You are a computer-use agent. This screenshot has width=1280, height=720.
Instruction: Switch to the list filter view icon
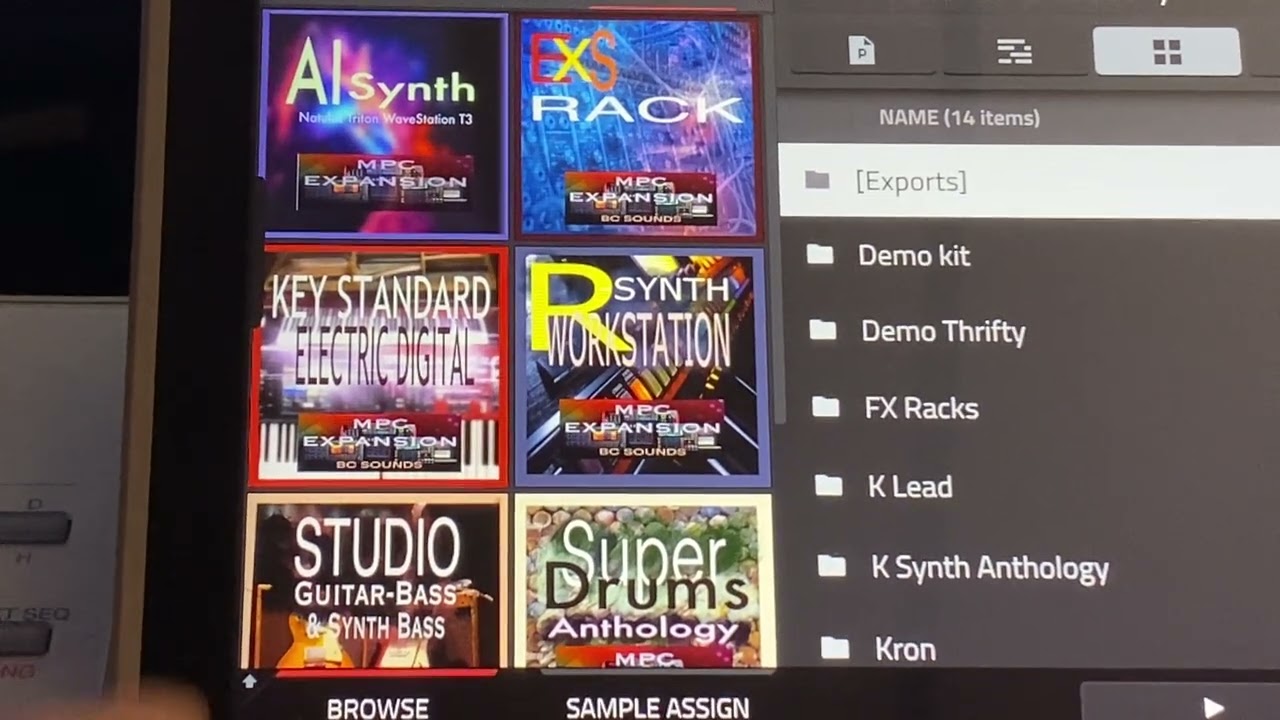coord(1014,52)
